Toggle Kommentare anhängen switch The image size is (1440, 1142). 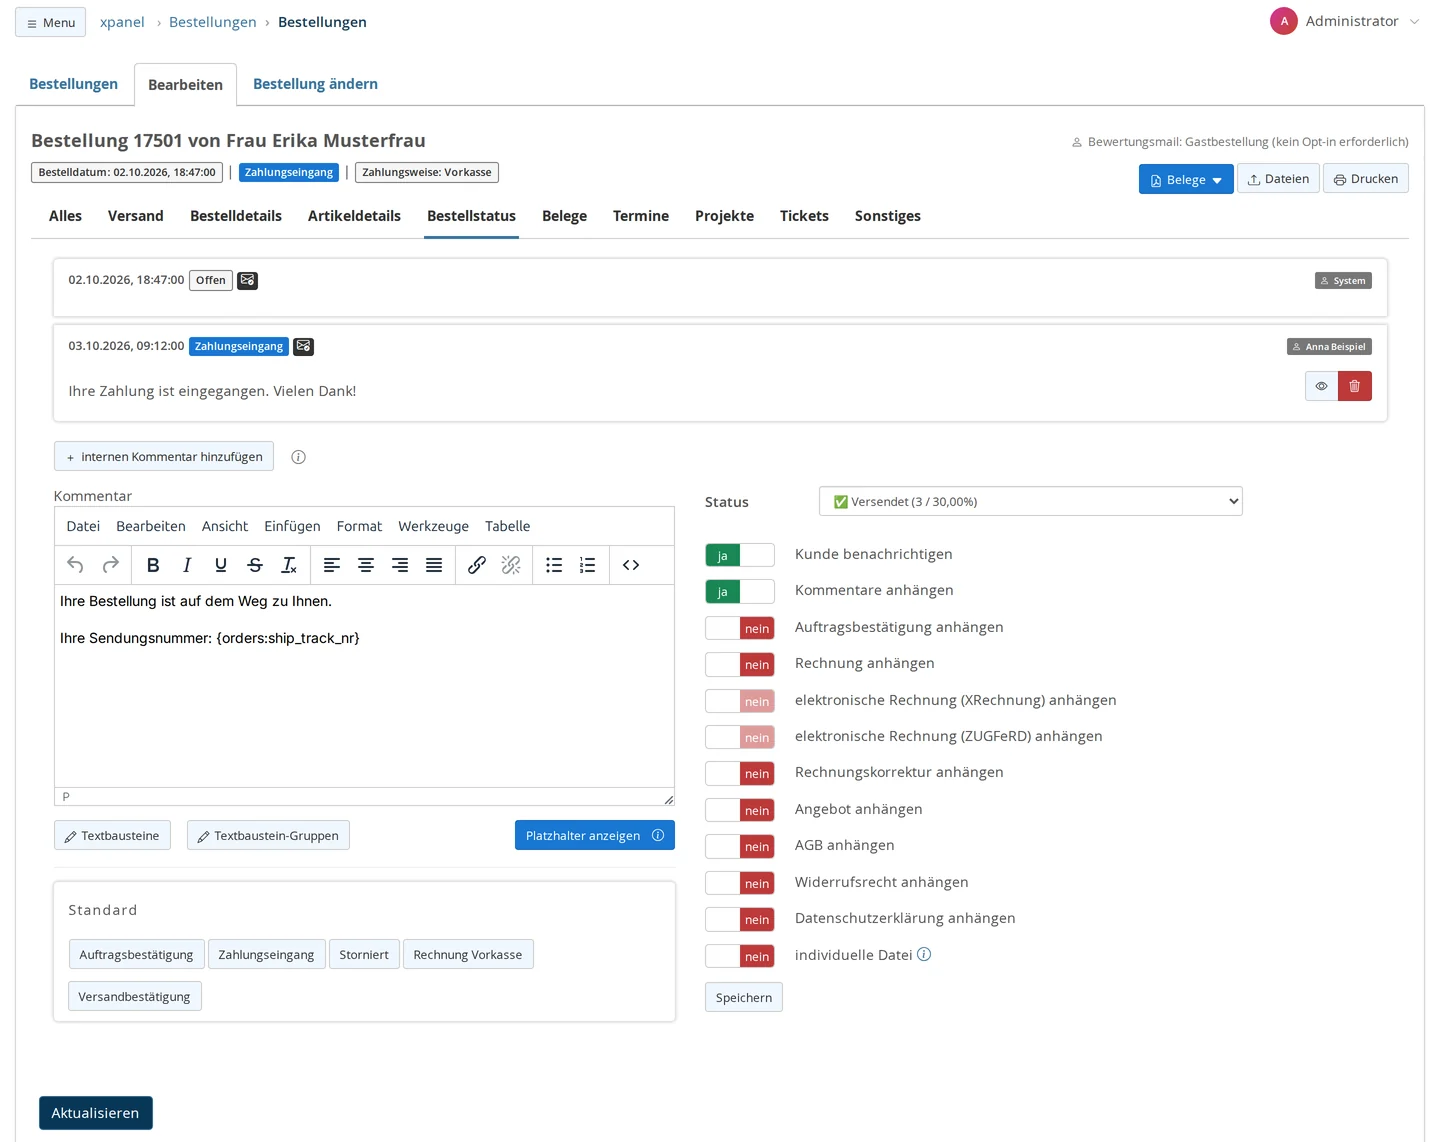[x=740, y=592]
